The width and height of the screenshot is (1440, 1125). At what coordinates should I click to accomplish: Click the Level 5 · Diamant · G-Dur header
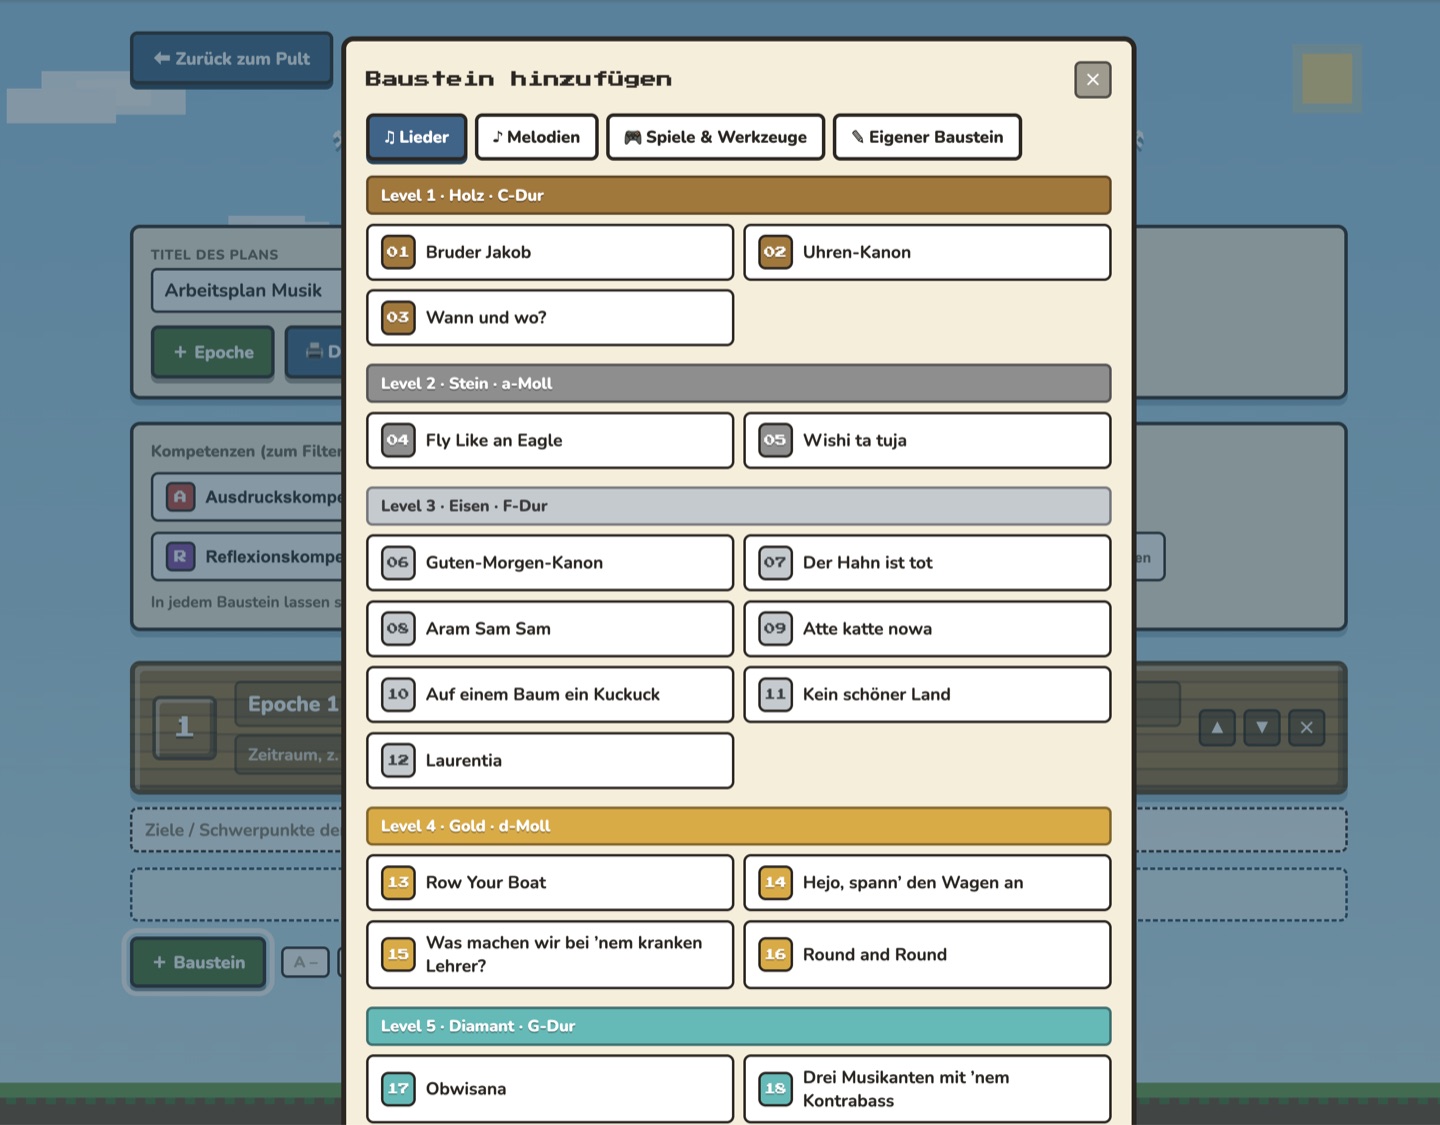[739, 1026]
